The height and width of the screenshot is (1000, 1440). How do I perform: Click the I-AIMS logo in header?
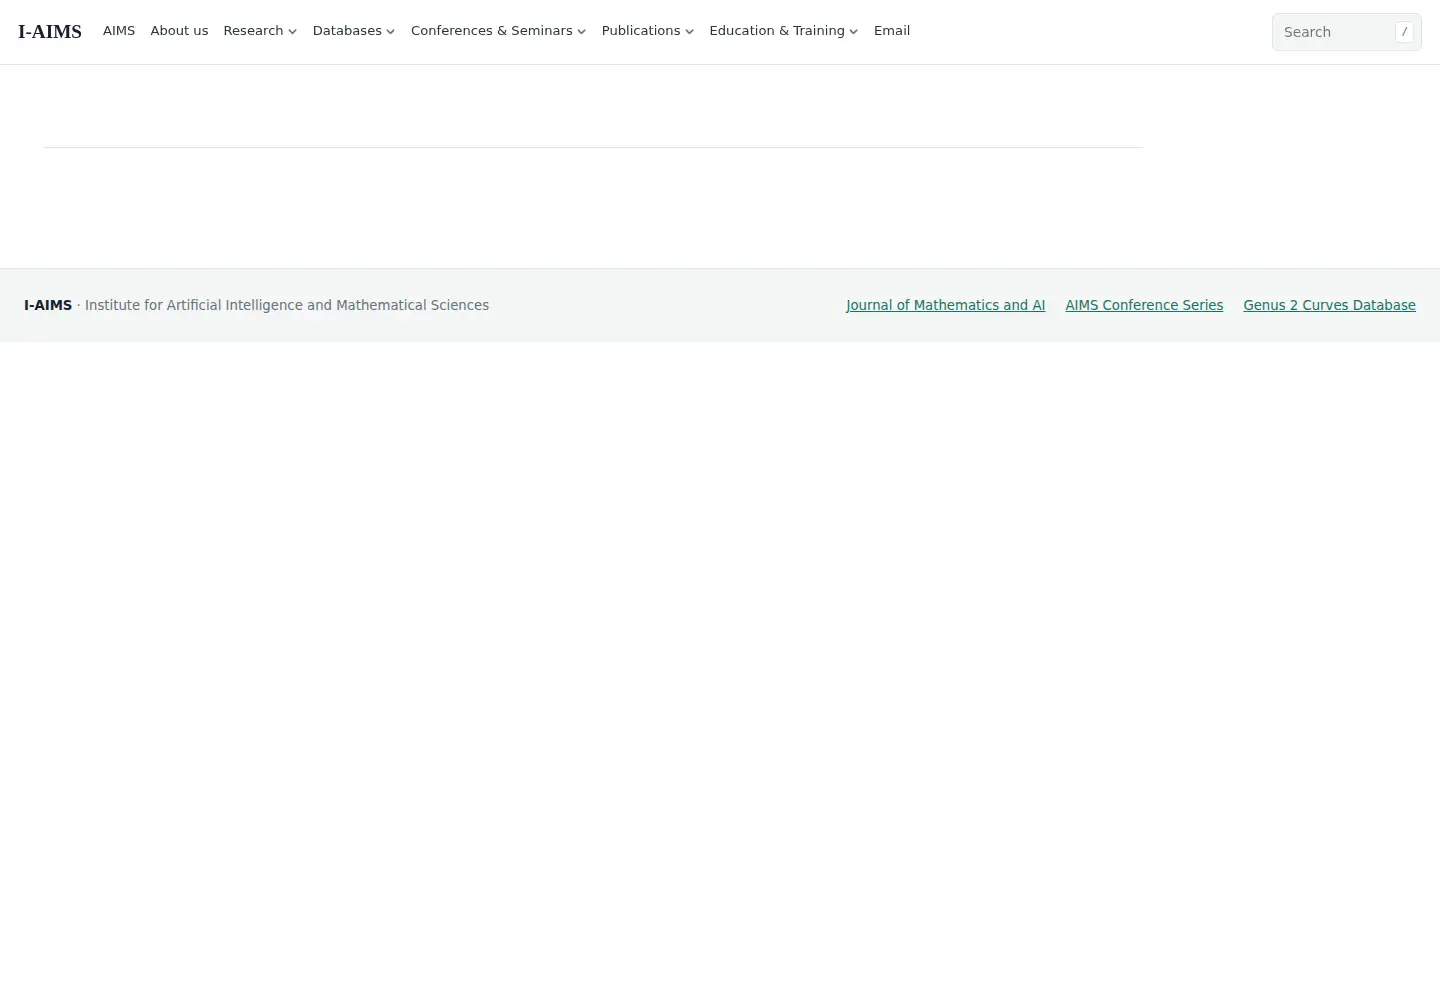pos(50,32)
